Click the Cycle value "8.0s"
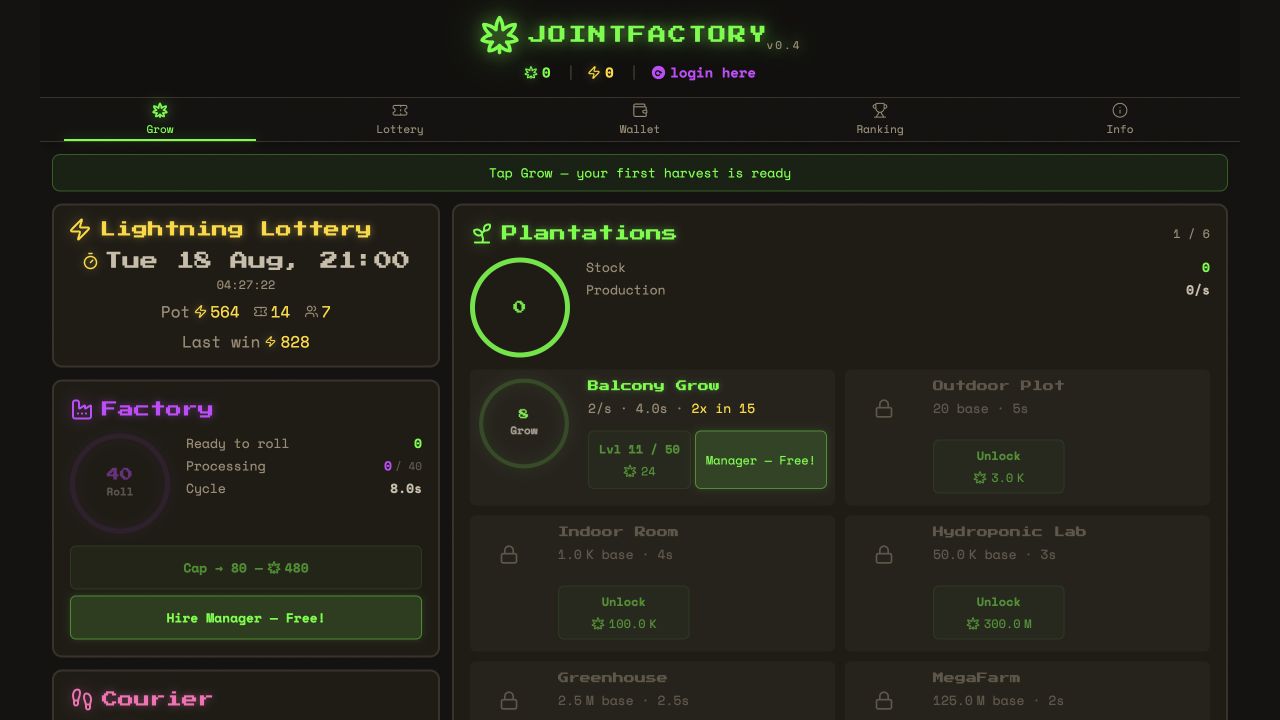Viewport: 1280px width, 720px height. (x=406, y=489)
